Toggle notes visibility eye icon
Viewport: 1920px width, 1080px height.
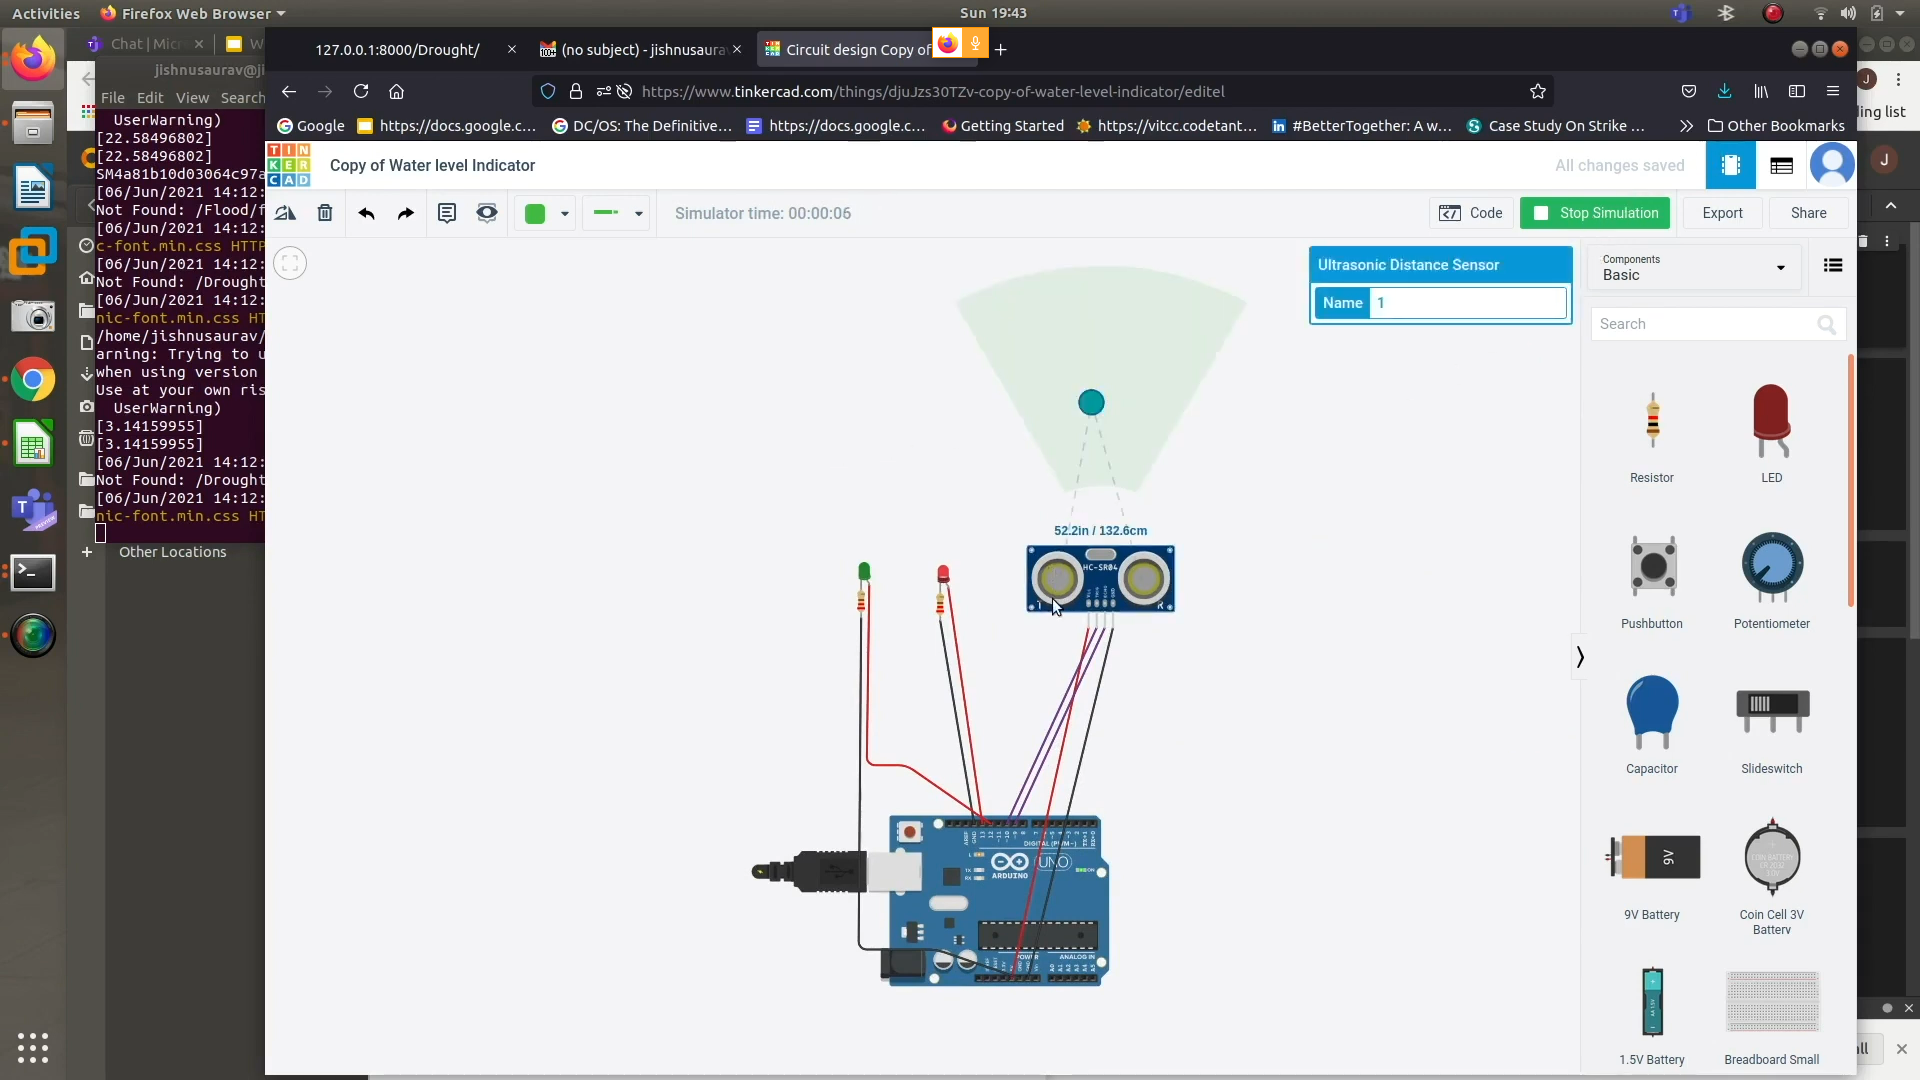pos(487,213)
